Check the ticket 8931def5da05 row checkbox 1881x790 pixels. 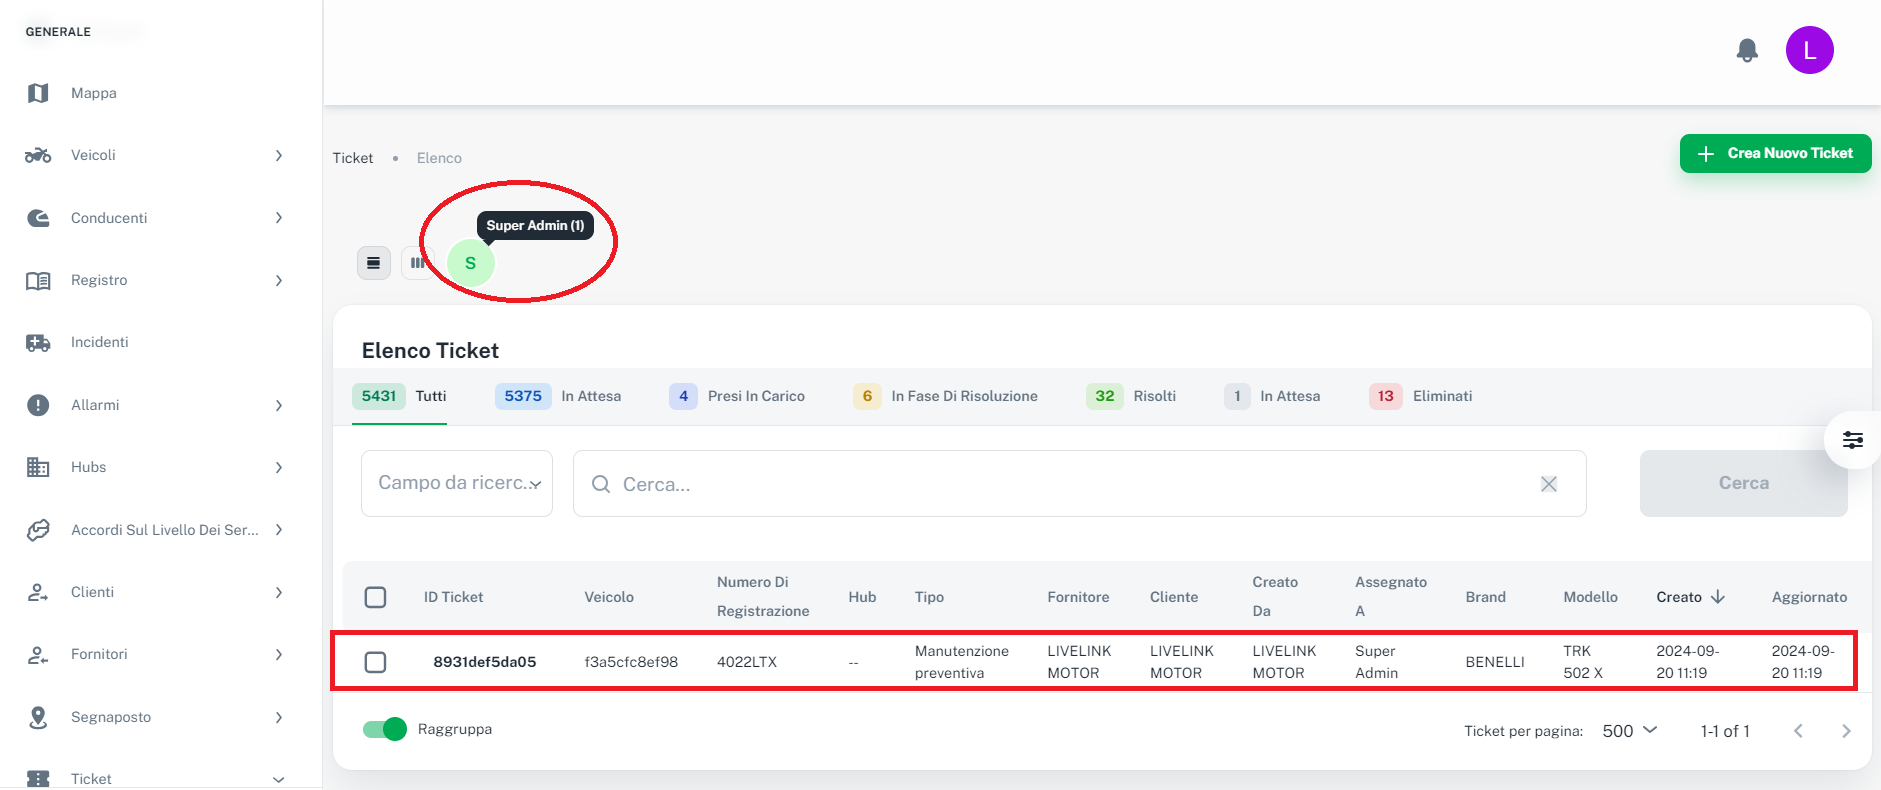[375, 662]
